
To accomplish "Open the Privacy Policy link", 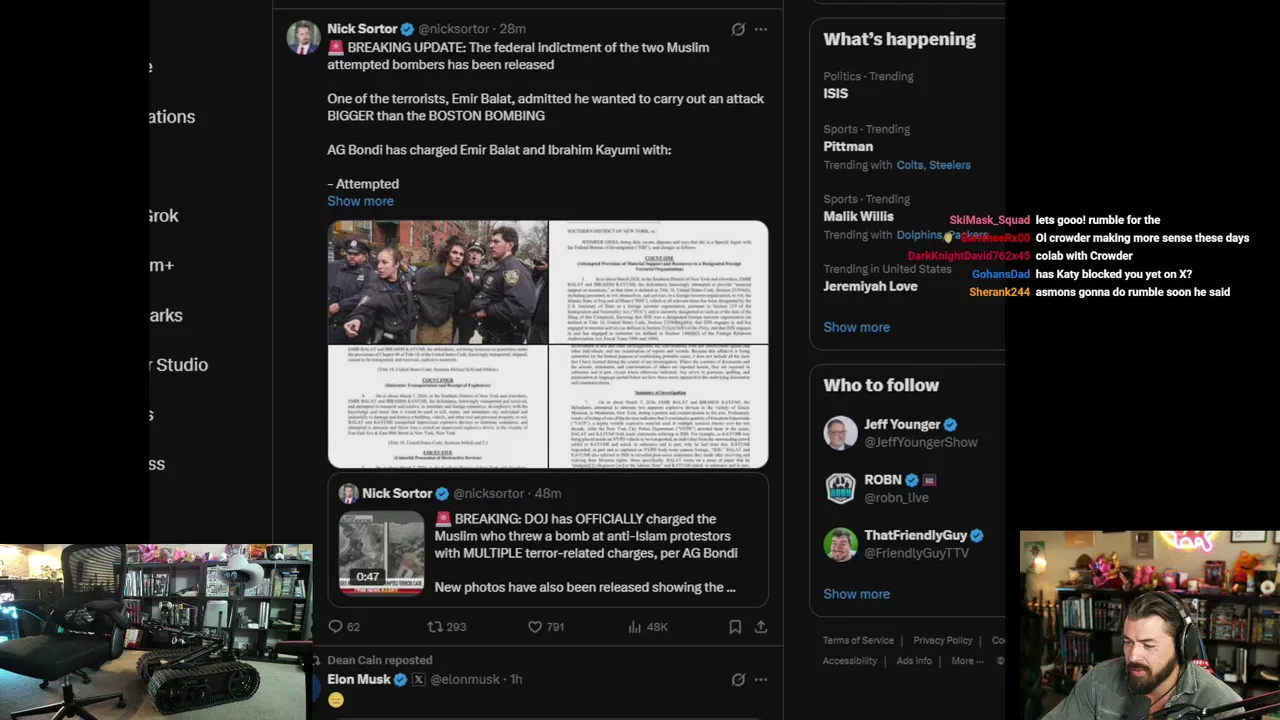I will point(942,640).
